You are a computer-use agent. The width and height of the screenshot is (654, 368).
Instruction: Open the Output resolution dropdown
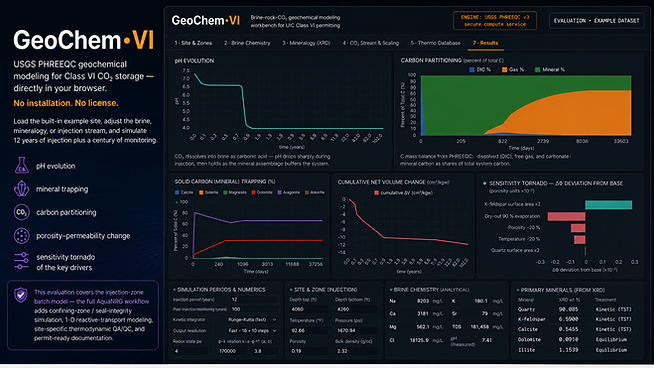click(252, 330)
